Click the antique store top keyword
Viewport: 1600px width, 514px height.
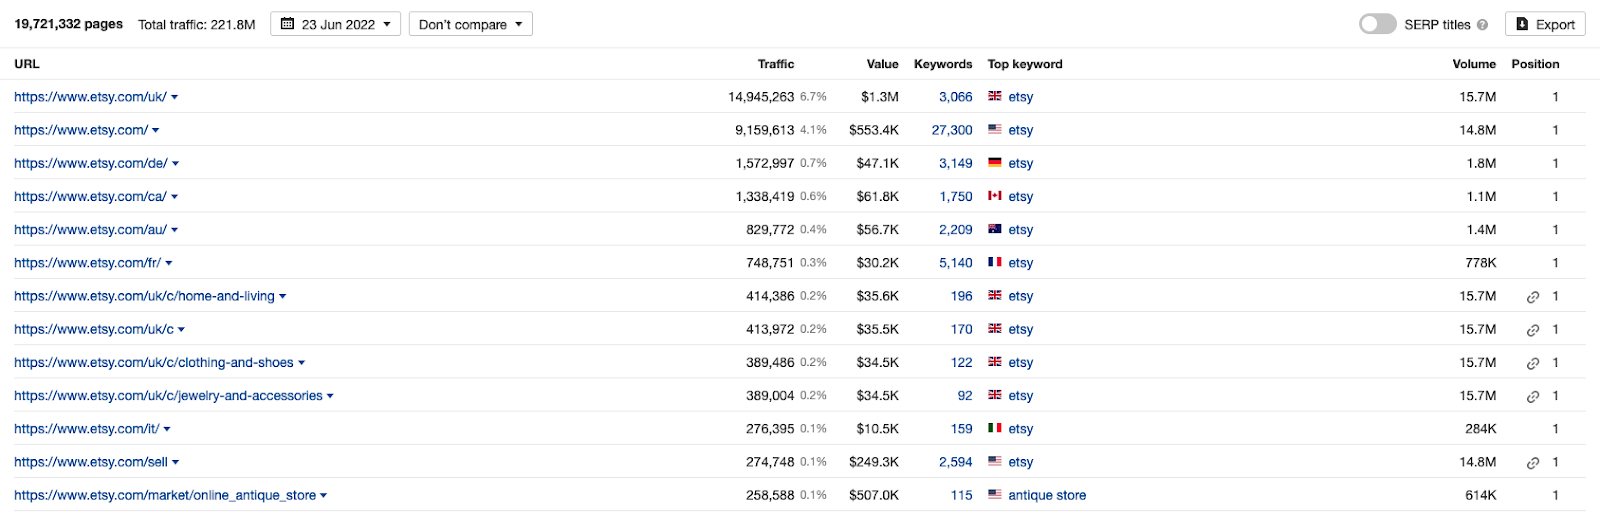point(1046,495)
